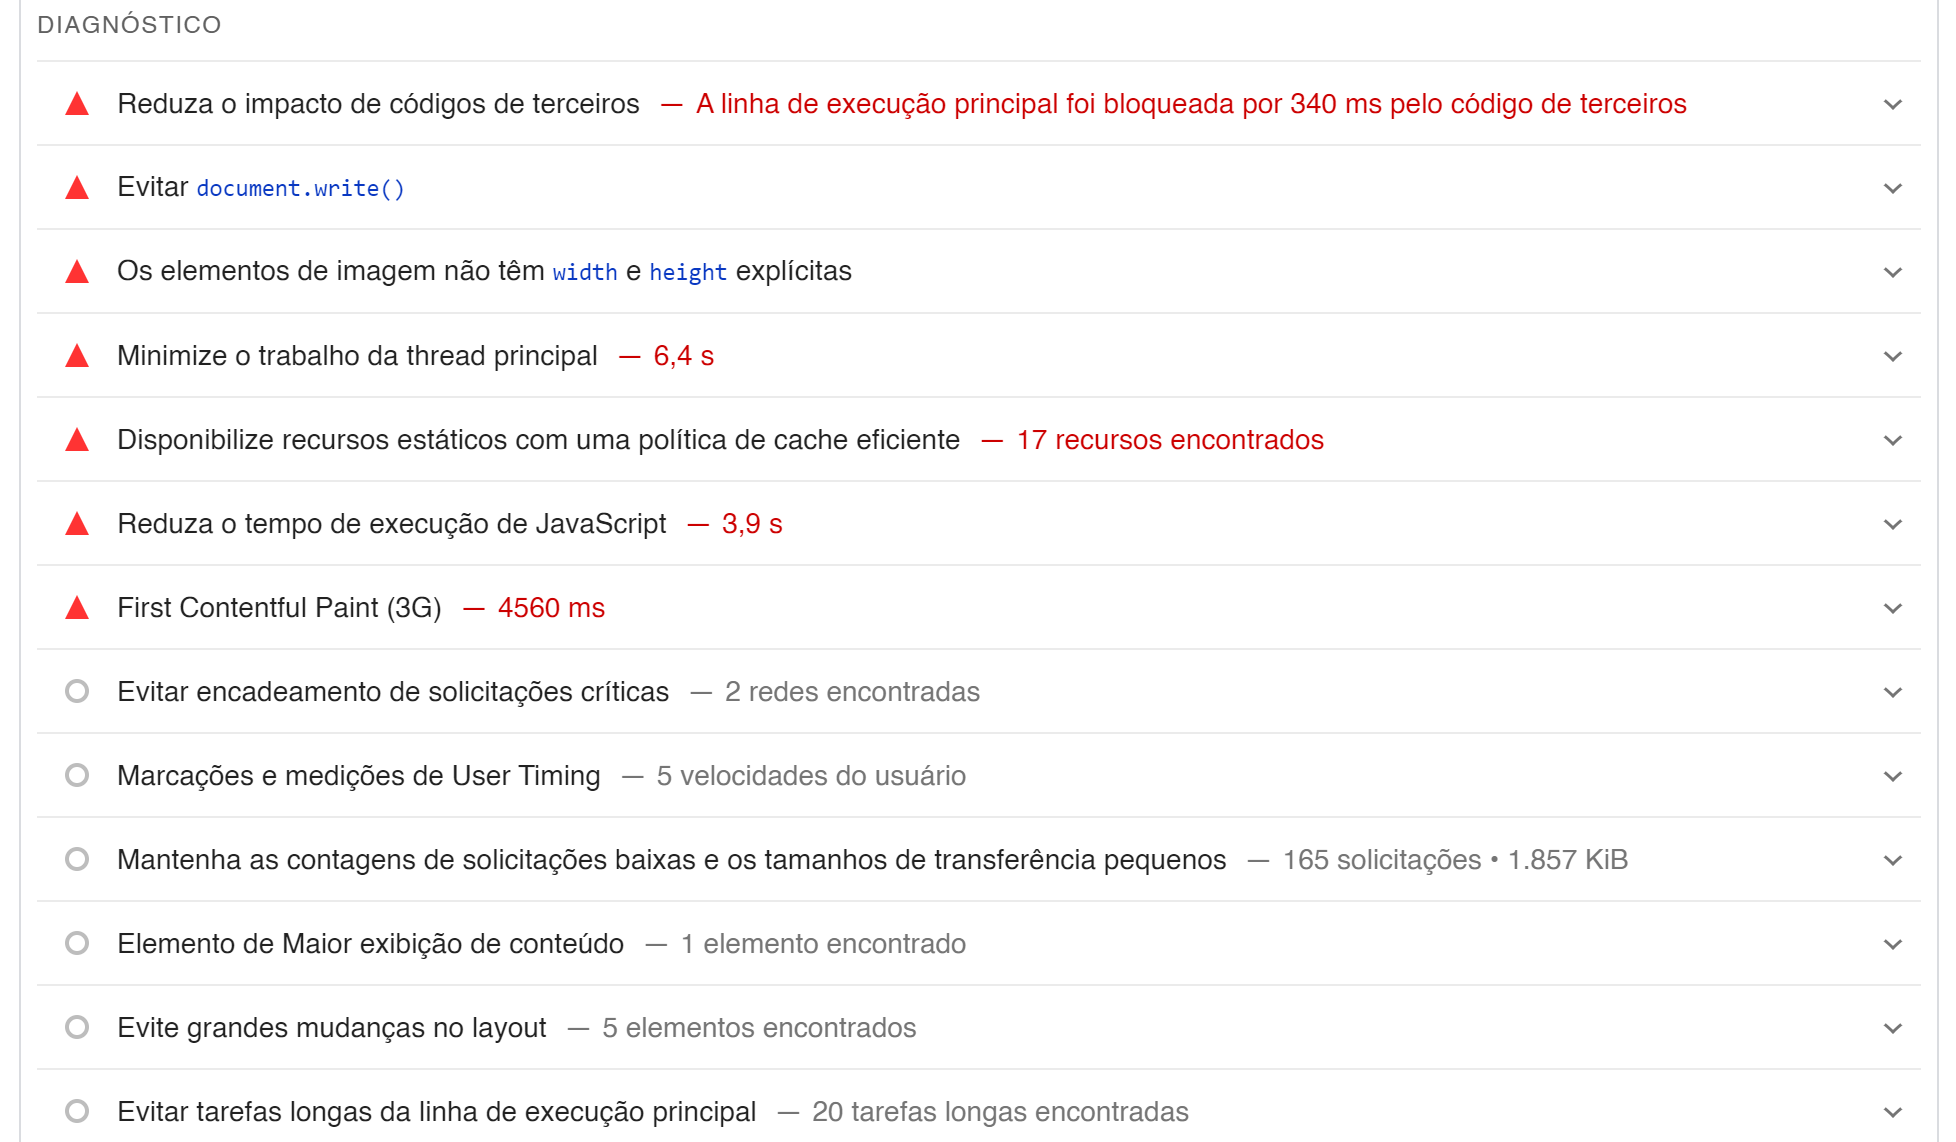This screenshot has width=1956, height=1142.
Task: Click warning icon next to cache policy item
Action: [x=79, y=439]
